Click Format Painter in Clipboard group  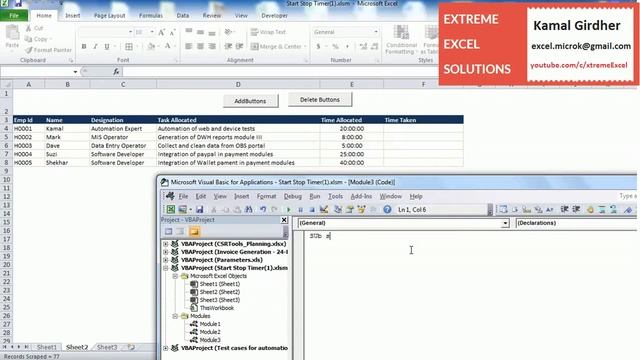(49, 50)
